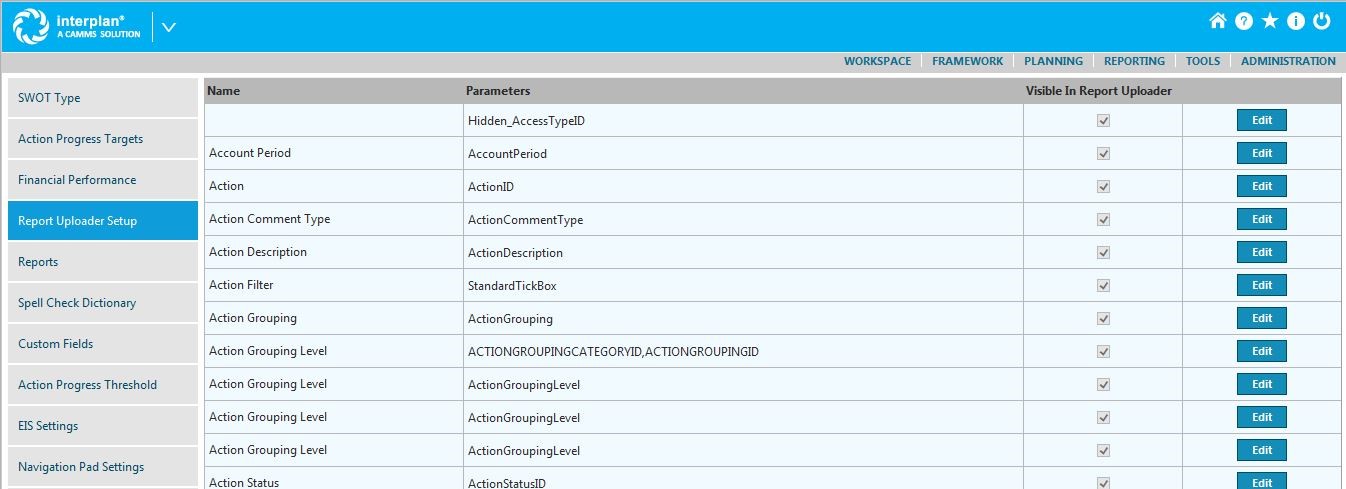The image size is (1346, 489).
Task: Open EIS Settings sidebar item
Action: click(103, 426)
